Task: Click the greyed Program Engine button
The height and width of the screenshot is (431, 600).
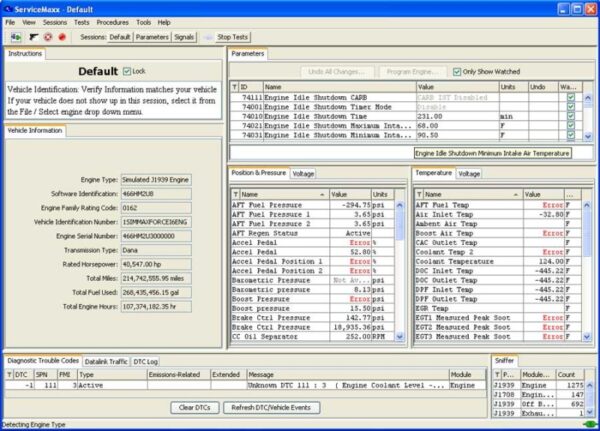Action: 412,72
